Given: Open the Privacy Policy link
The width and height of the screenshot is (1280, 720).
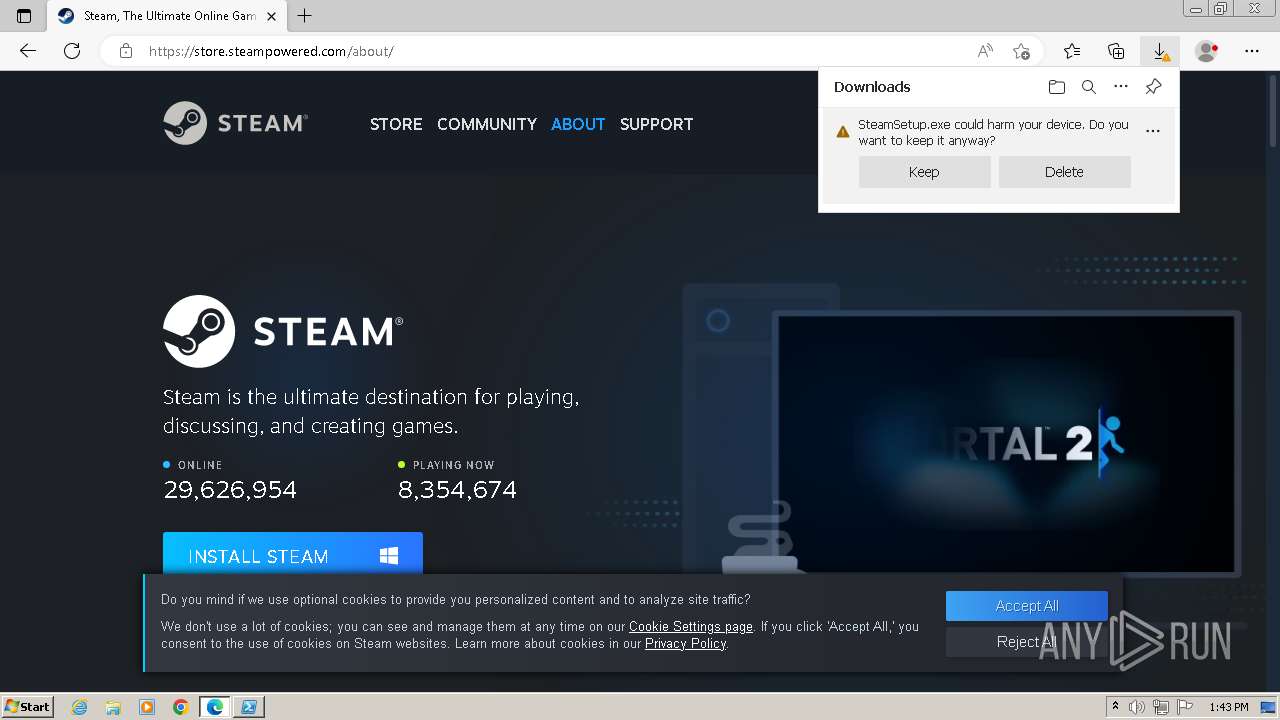Looking at the screenshot, I should coord(686,644).
